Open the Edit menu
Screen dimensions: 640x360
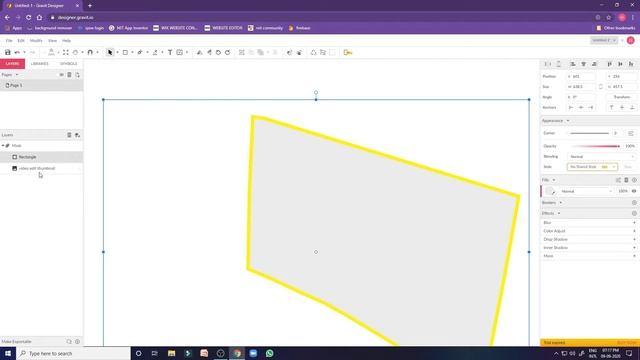tap(21, 41)
